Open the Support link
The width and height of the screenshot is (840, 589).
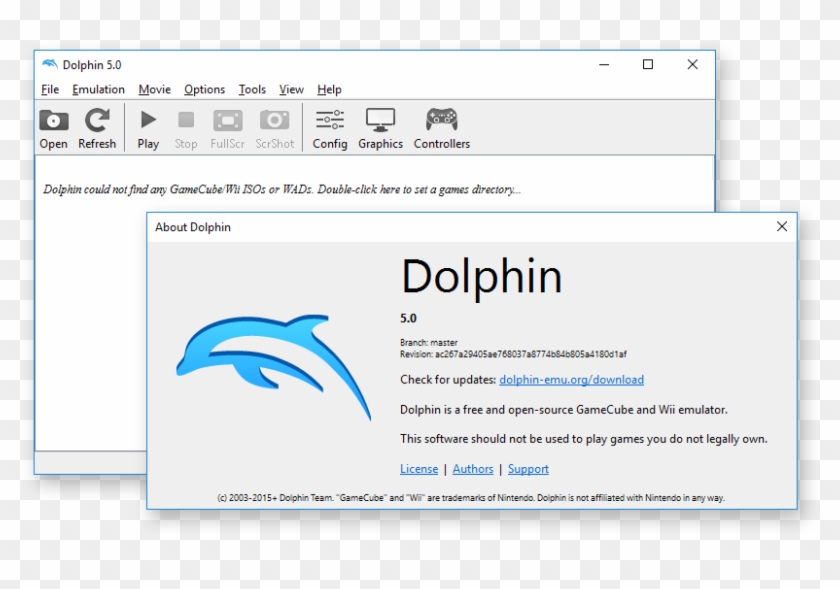(528, 468)
